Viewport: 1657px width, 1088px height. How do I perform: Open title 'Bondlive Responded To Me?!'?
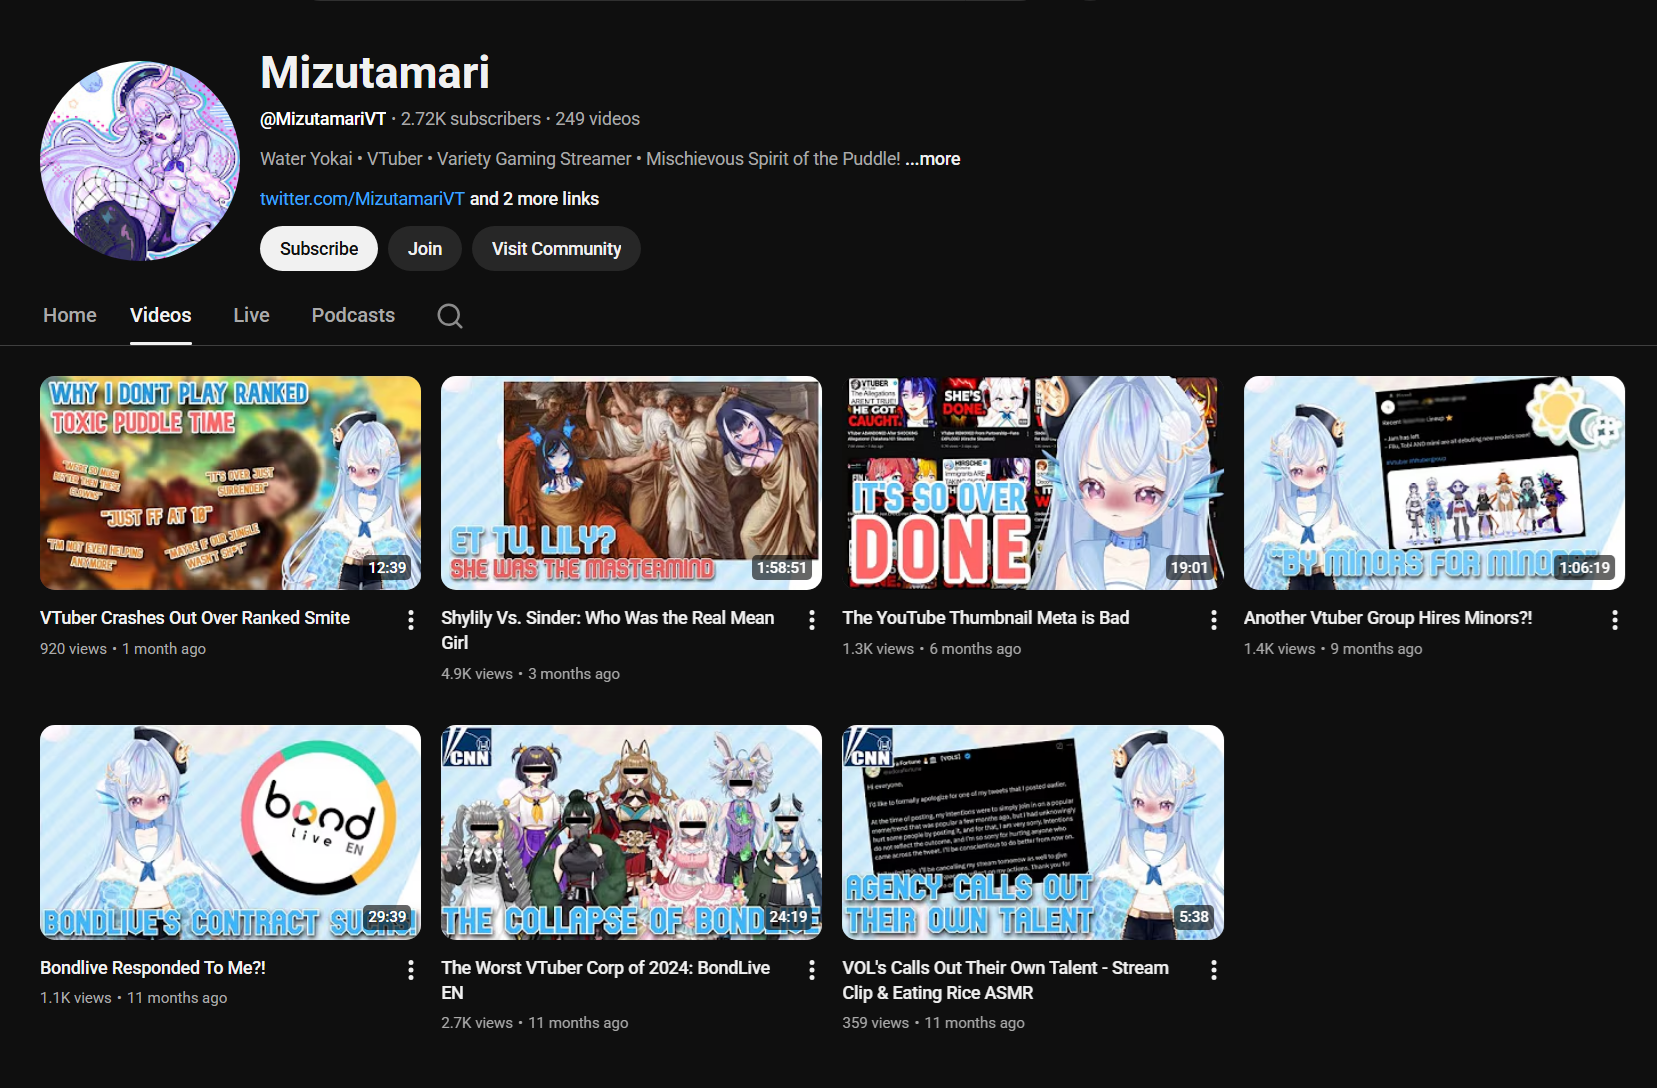click(153, 968)
